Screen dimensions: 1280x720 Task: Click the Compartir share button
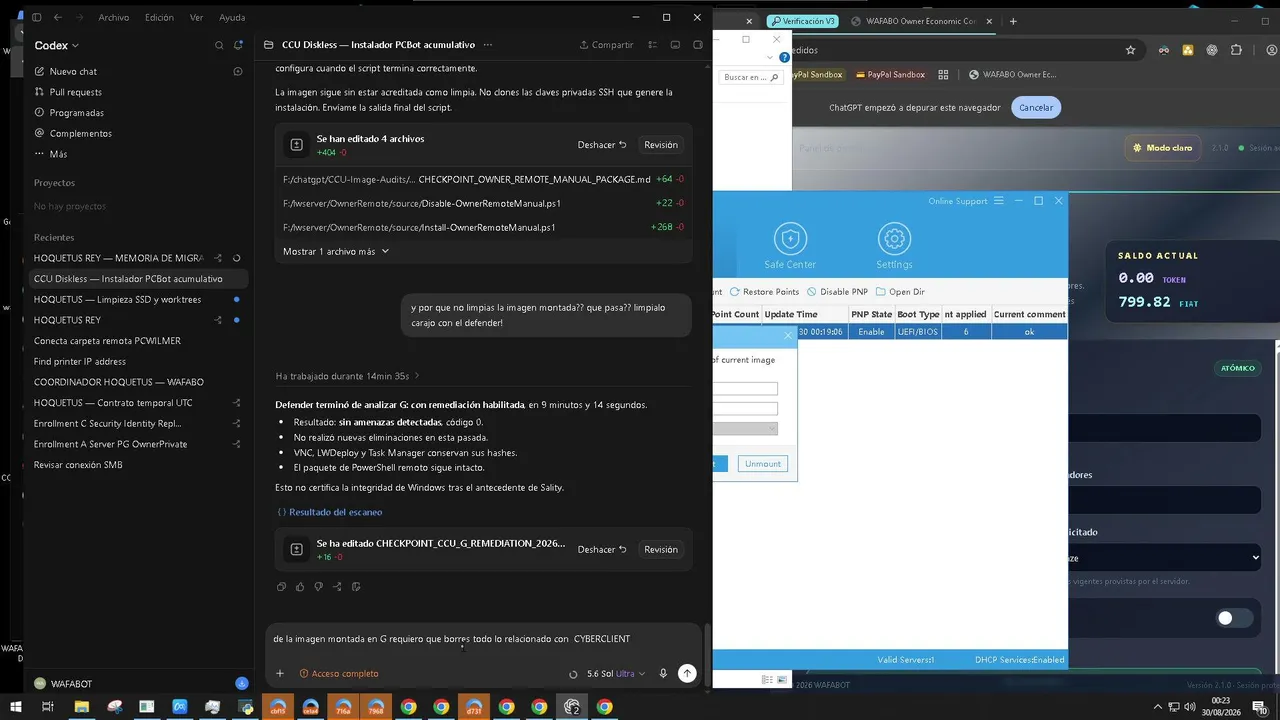[x=606, y=45]
